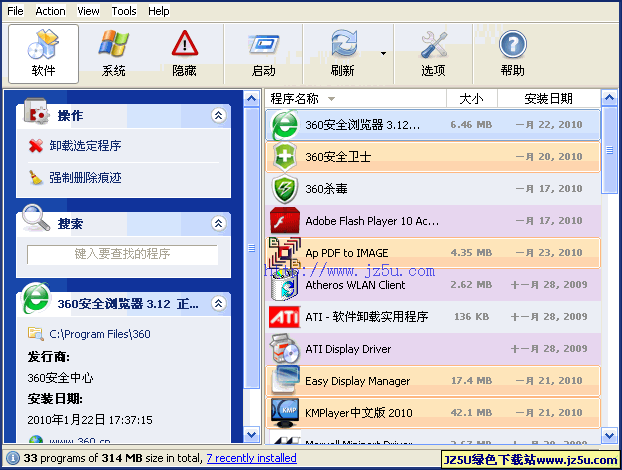Viewport: 622px width, 470px height.
Task: Open the dropdown arrow next to 刷新
Action: (x=383, y=54)
